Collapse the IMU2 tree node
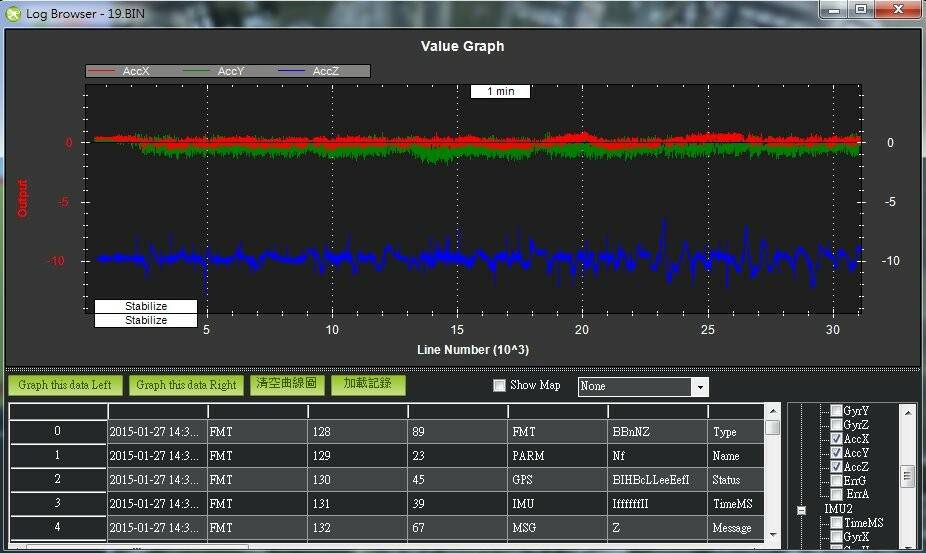Image resolution: width=926 pixels, height=553 pixels. (801, 509)
